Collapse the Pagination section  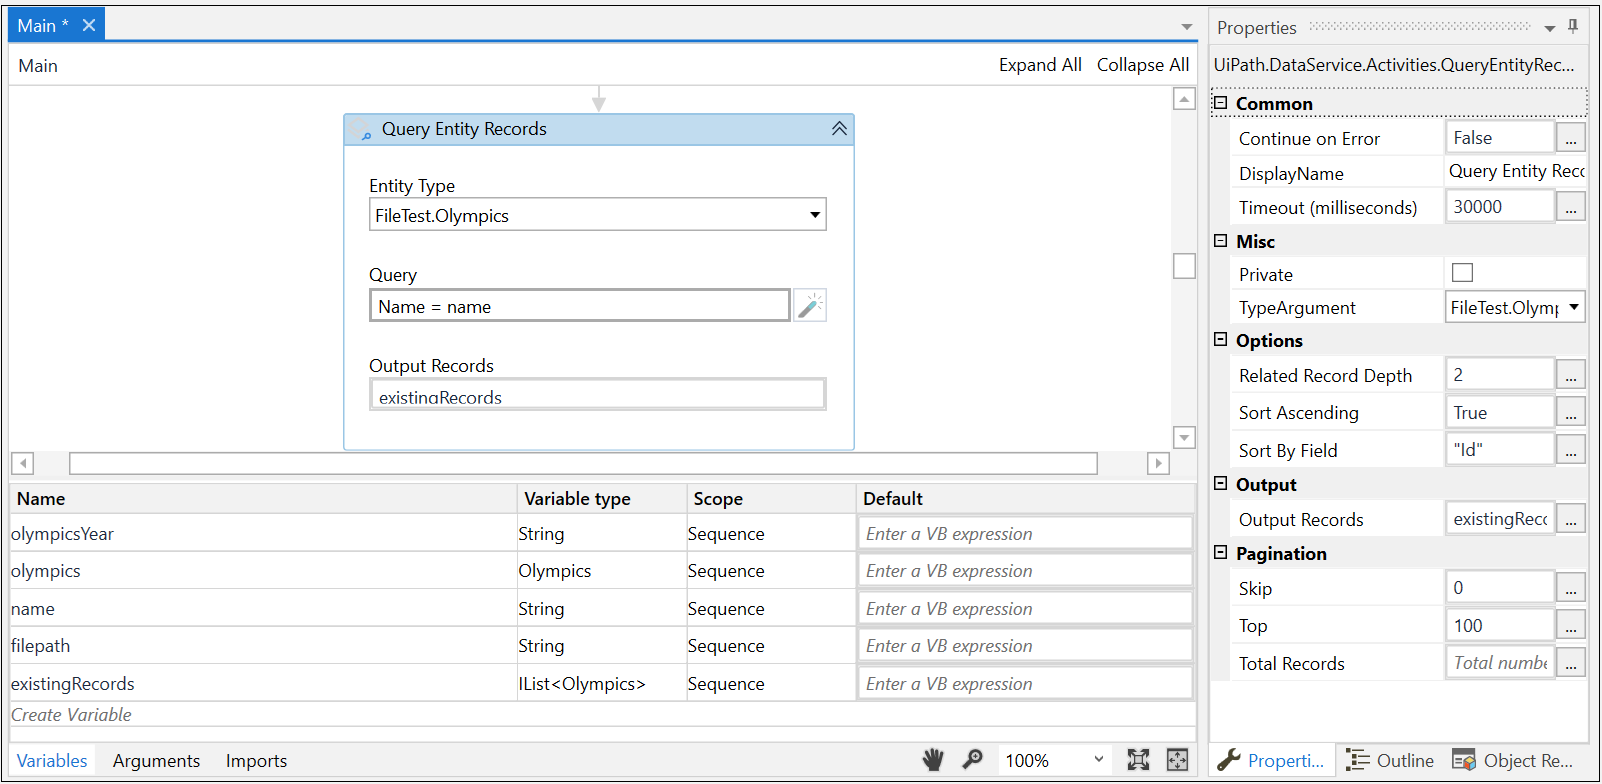point(1220,553)
